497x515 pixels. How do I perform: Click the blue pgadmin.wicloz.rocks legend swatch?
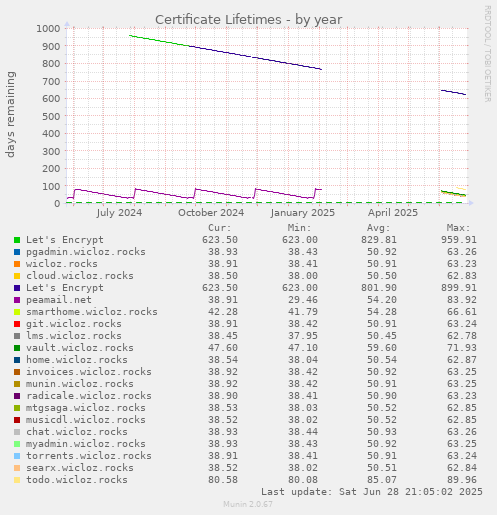click(x=17, y=252)
